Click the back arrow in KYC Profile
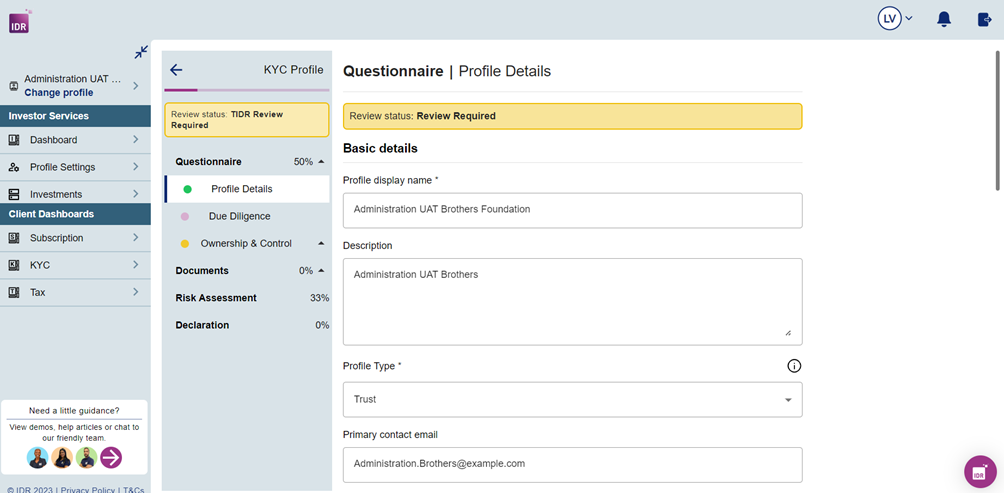 [x=177, y=70]
